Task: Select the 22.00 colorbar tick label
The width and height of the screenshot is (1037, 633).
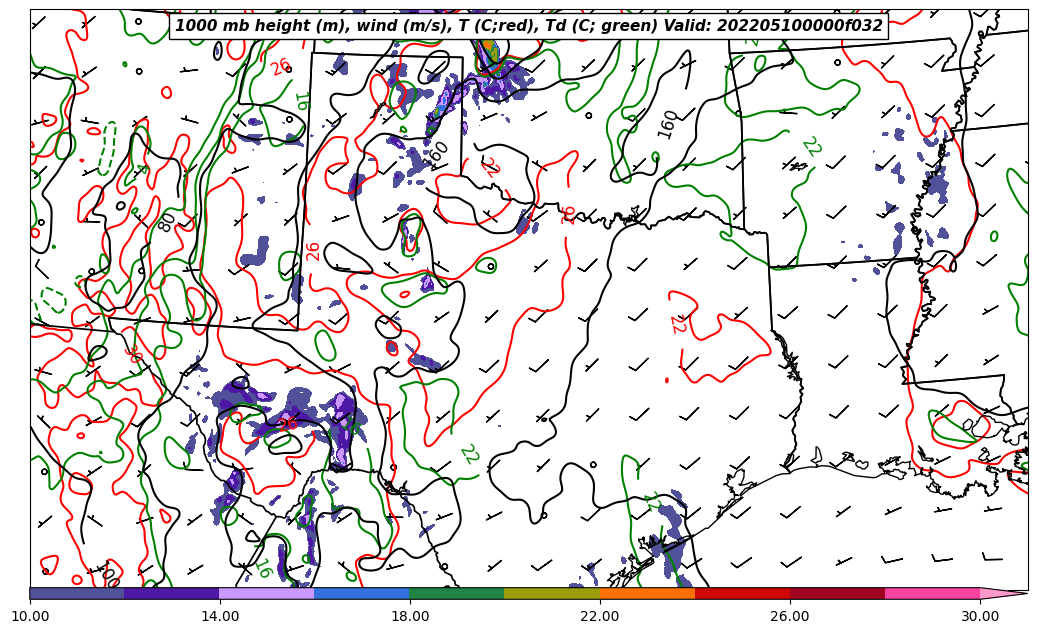Action: click(x=600, y=617)
